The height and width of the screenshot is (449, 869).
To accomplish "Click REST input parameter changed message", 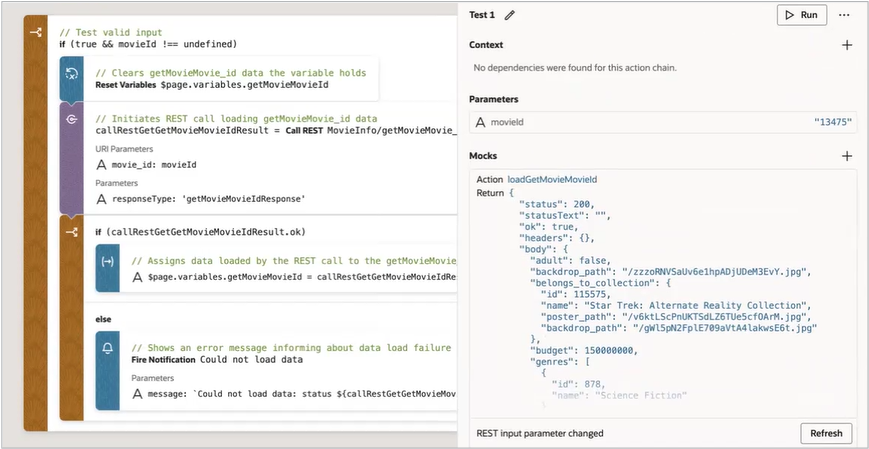I will (x=540, y=433).
